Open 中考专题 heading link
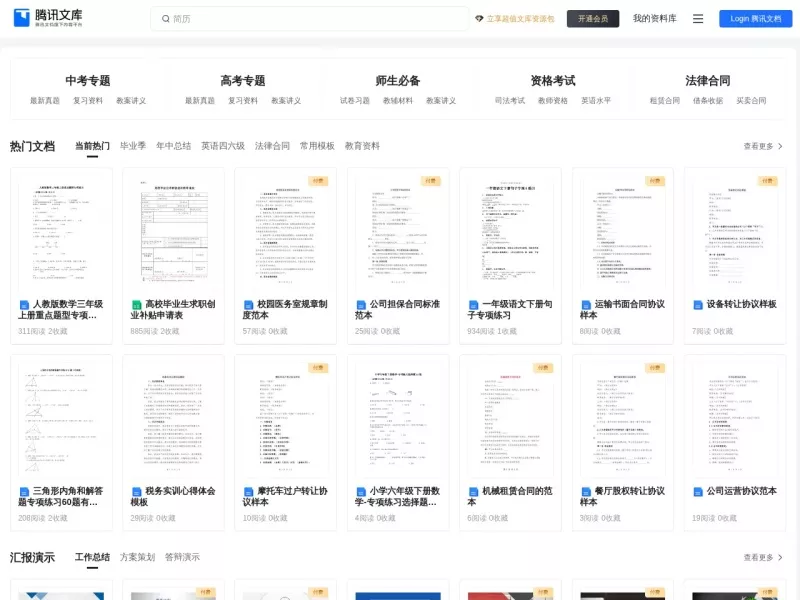800x600 pixels. pos(88,81)
